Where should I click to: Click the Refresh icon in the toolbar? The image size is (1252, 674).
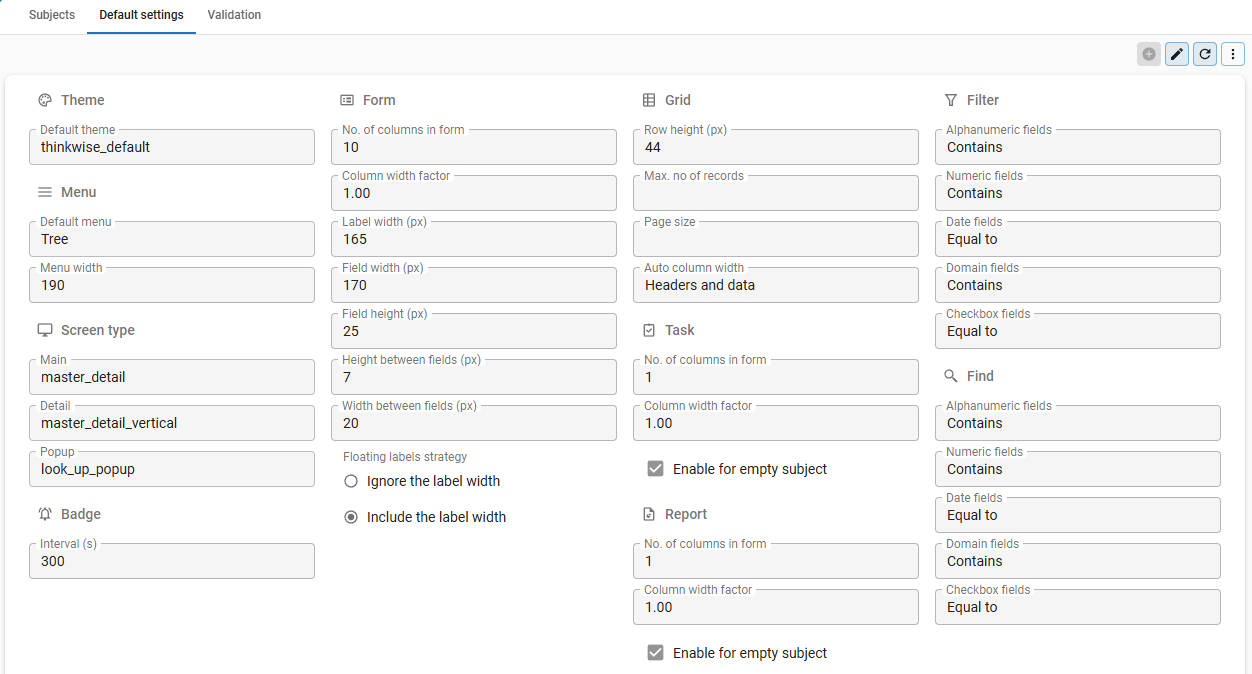[1204, 54]
